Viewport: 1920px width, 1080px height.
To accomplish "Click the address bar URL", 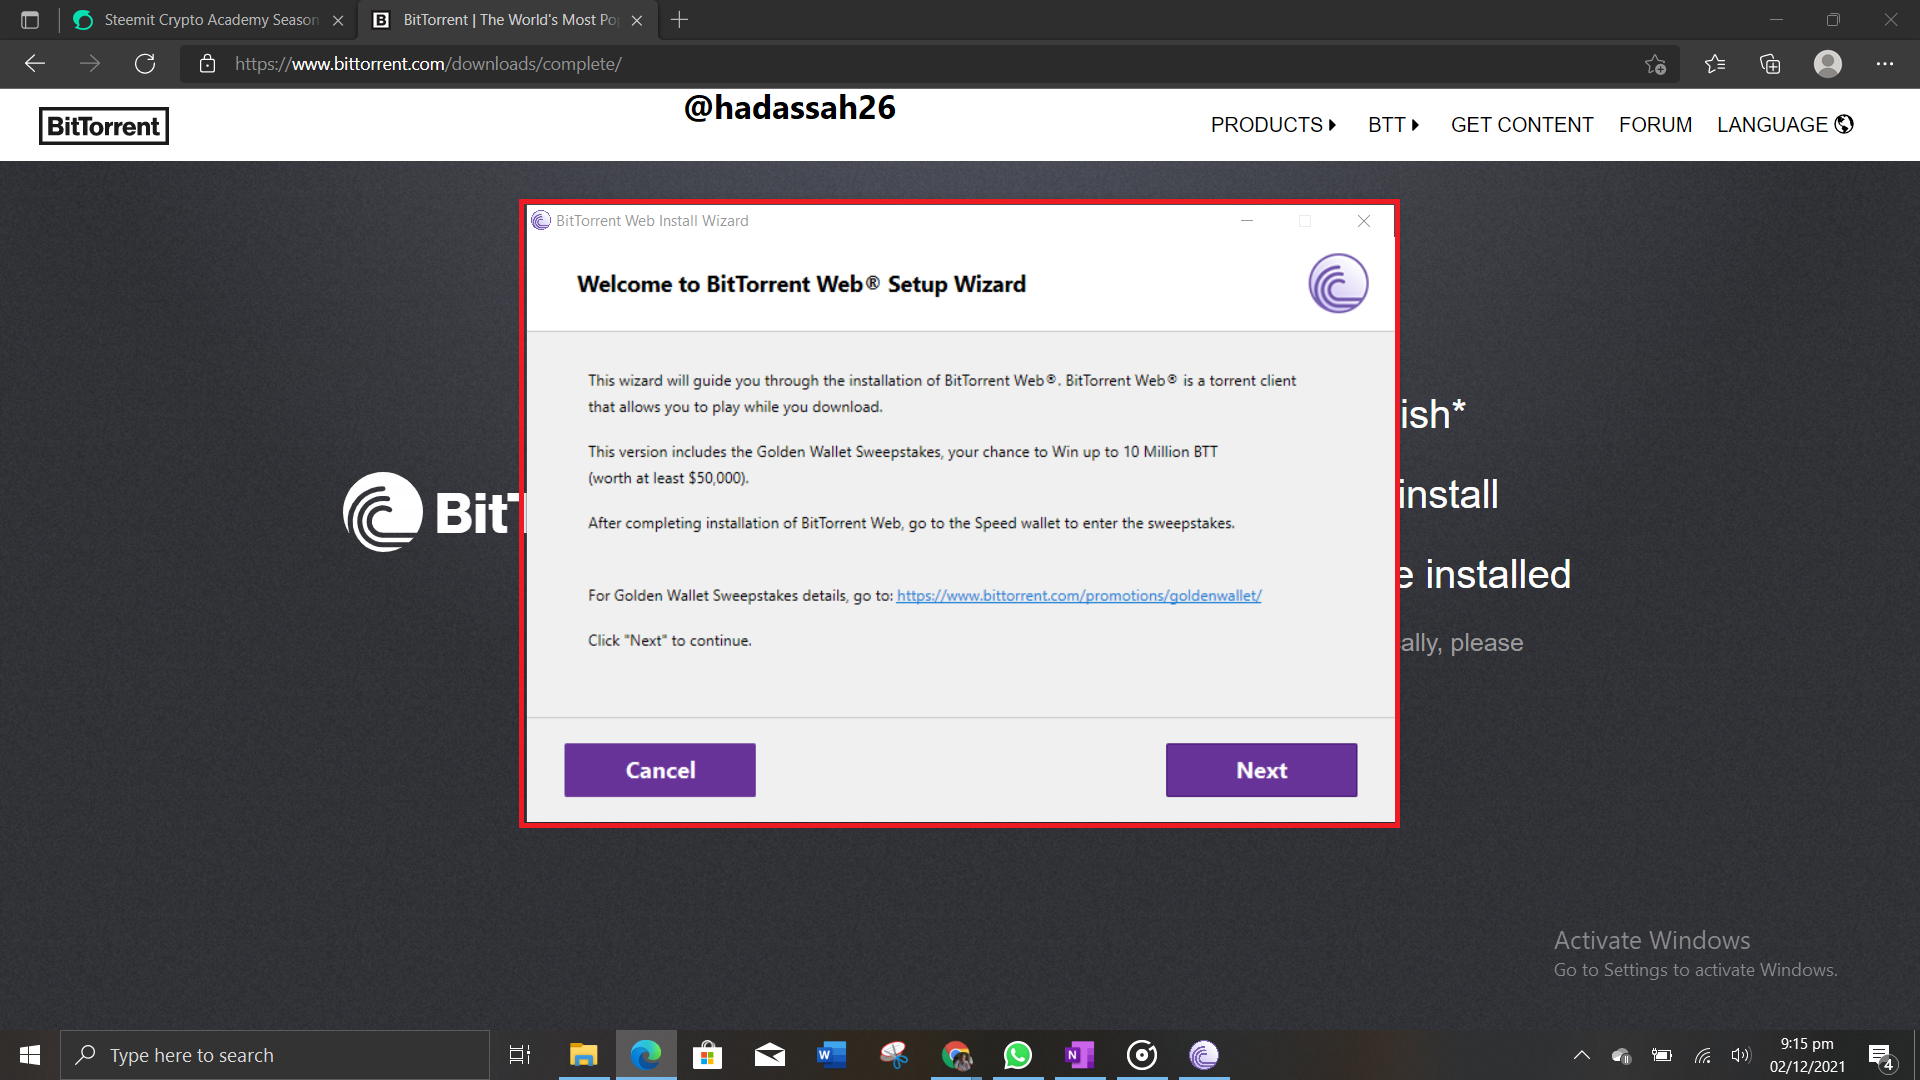I will (428, 64).
